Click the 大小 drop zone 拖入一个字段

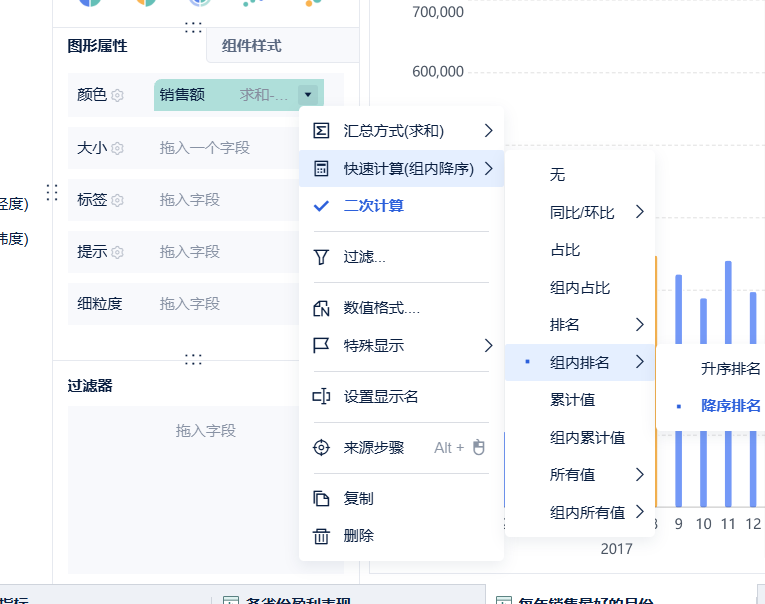click(x=204, y=147)
